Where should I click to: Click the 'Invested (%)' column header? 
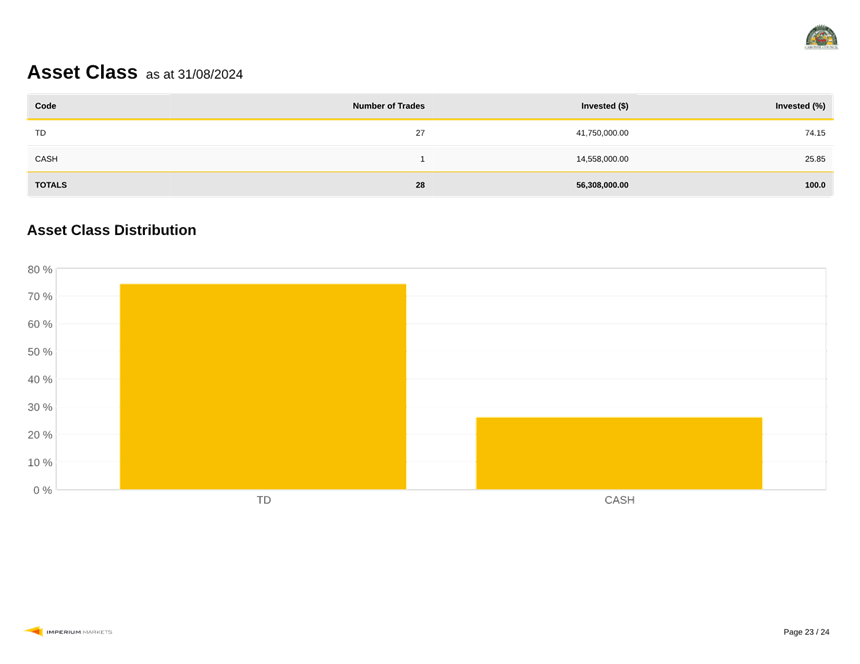(x=800, y=106)
